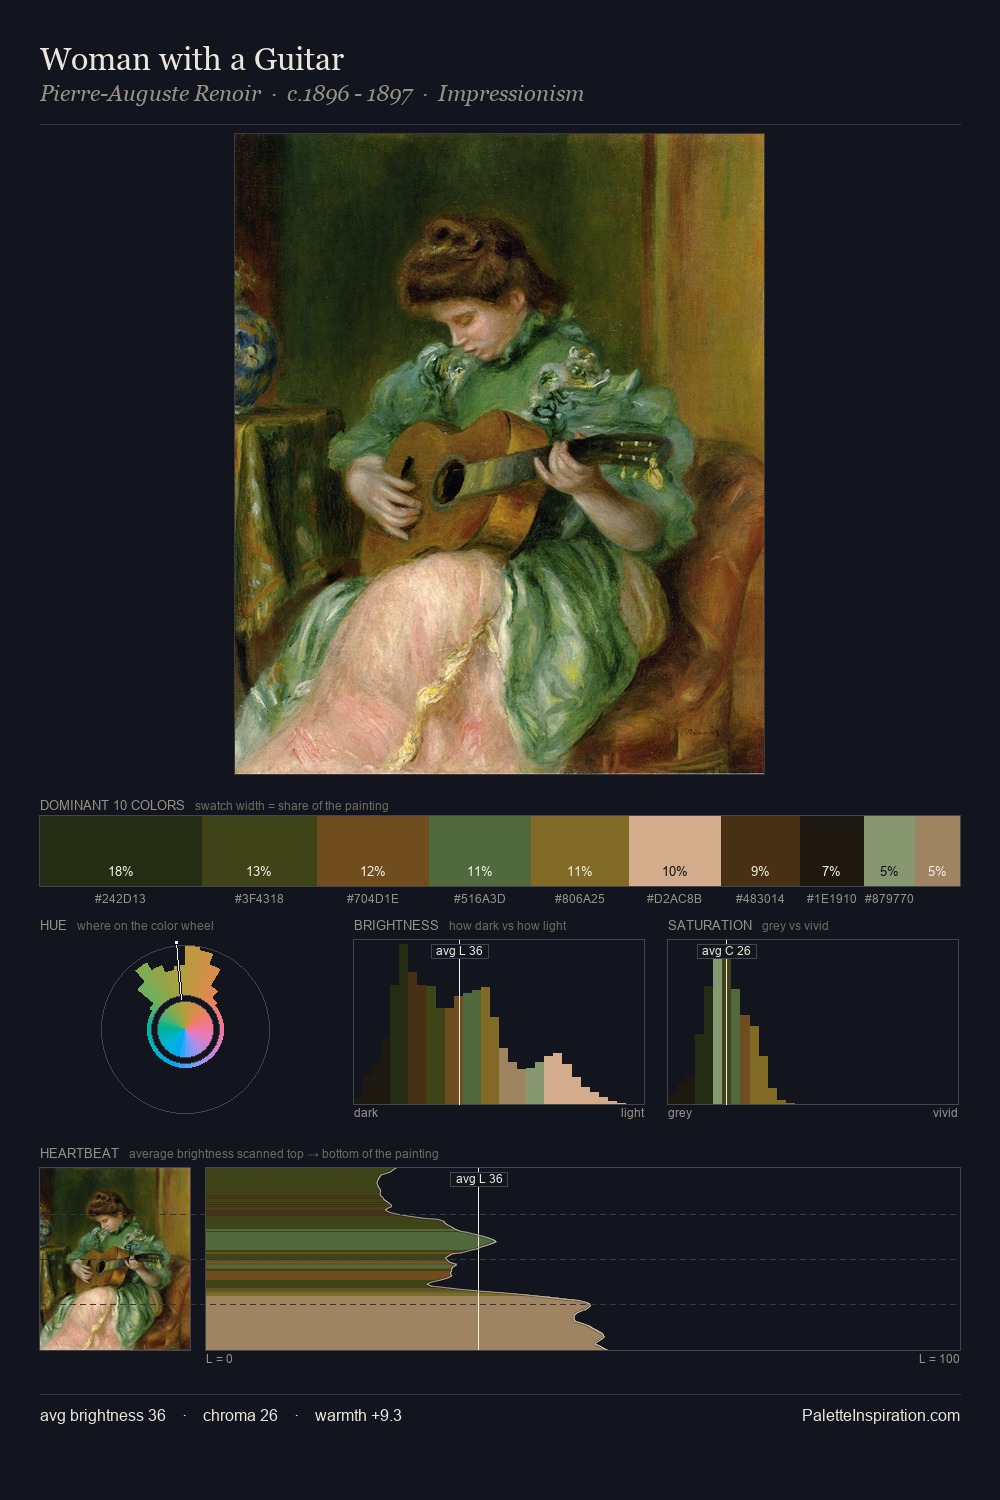1000x1500 pixels.
Task: Click hex code #242D13
Action: click(x=120, y=899)
